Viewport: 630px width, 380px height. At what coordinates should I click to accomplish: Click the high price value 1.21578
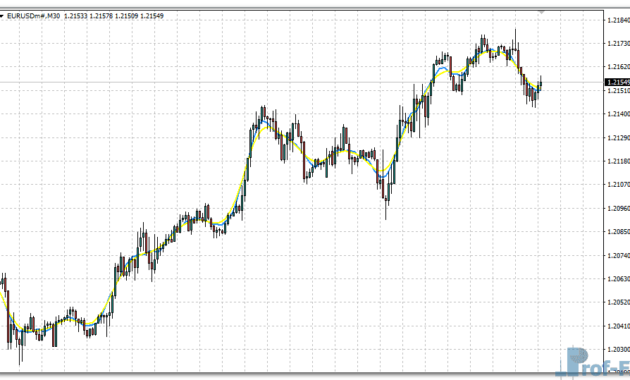[x=101, y=16]
